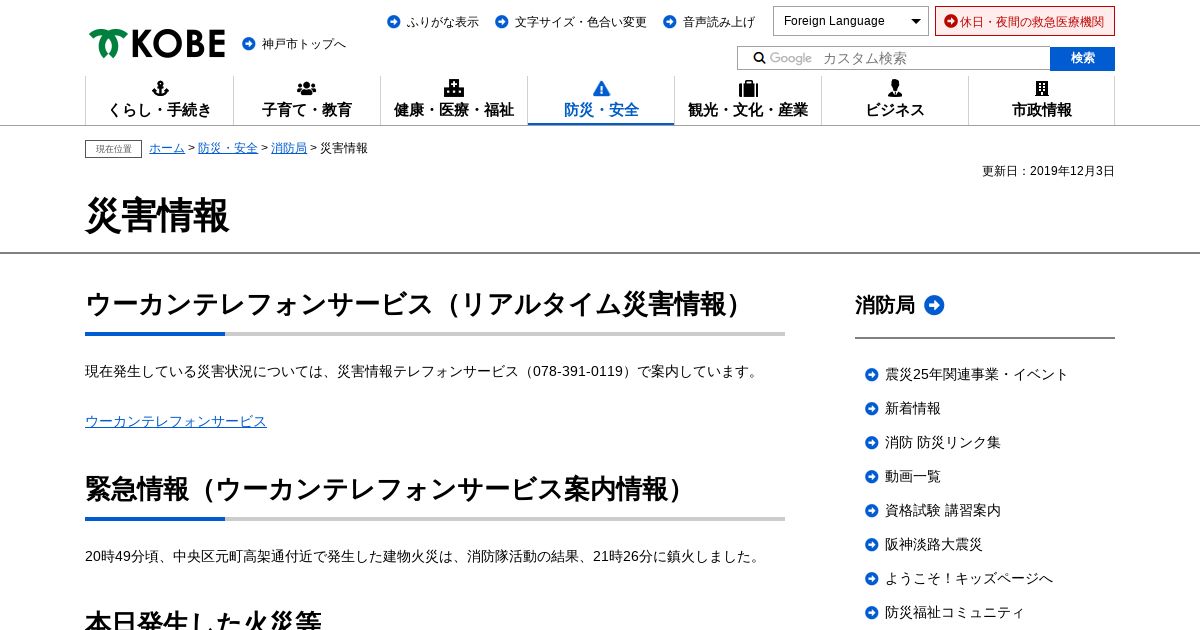Viewport: 1200px width, 630px height.
Task: Open 阪神淡路大震災 link
Action: coord(934,545)
